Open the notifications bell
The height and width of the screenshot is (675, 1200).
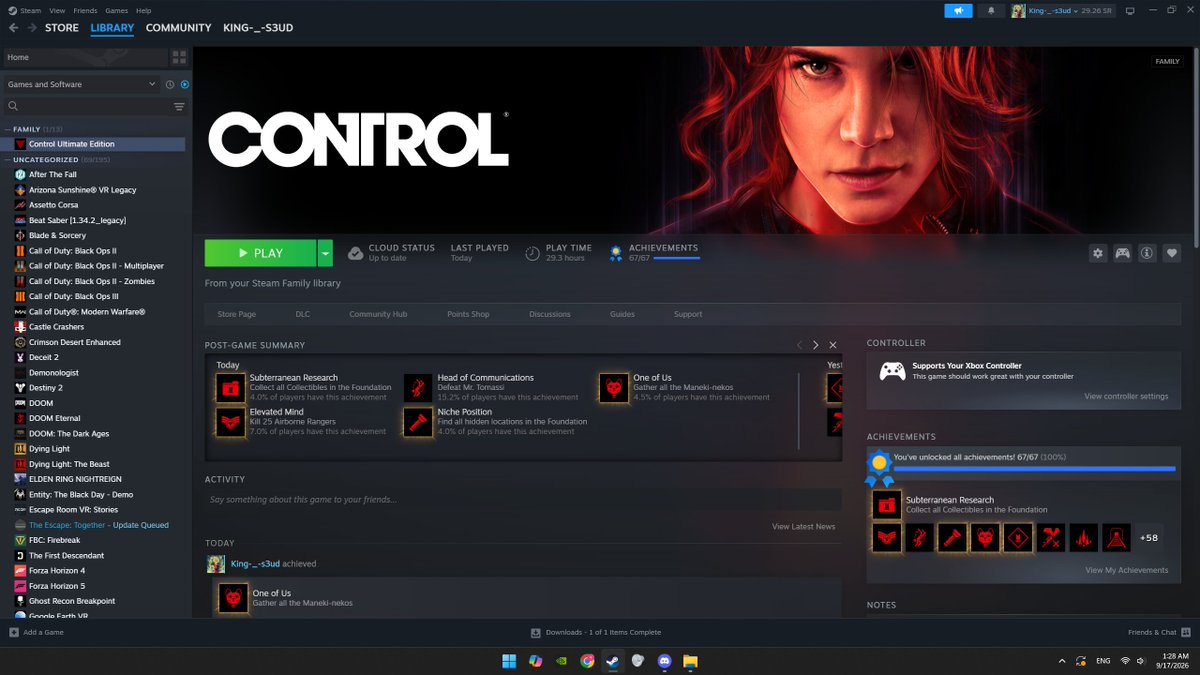991,10
